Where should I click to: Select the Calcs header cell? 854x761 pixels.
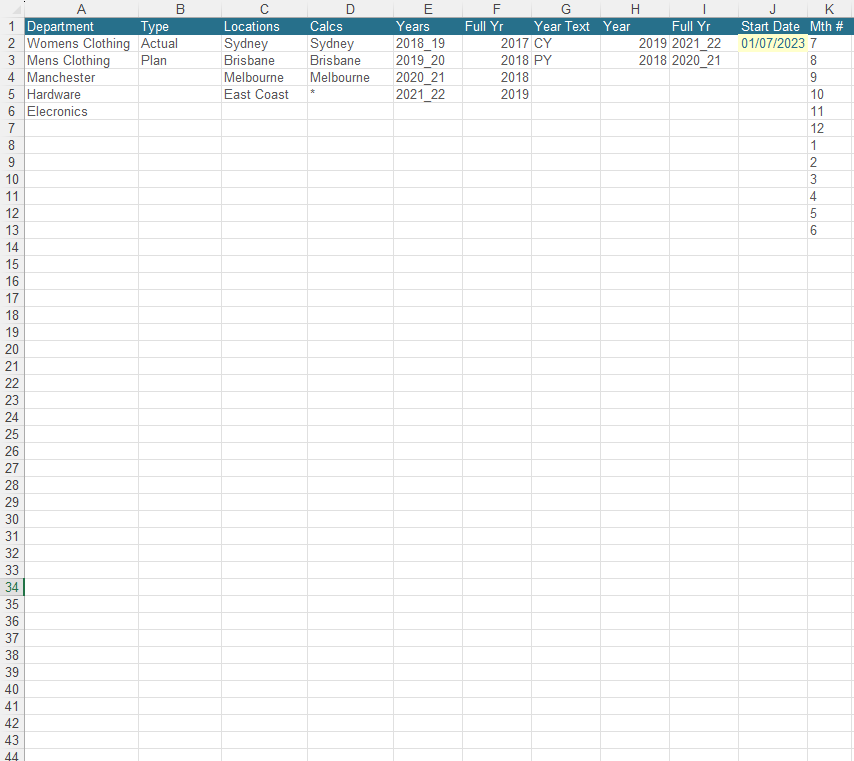point(350,26)
